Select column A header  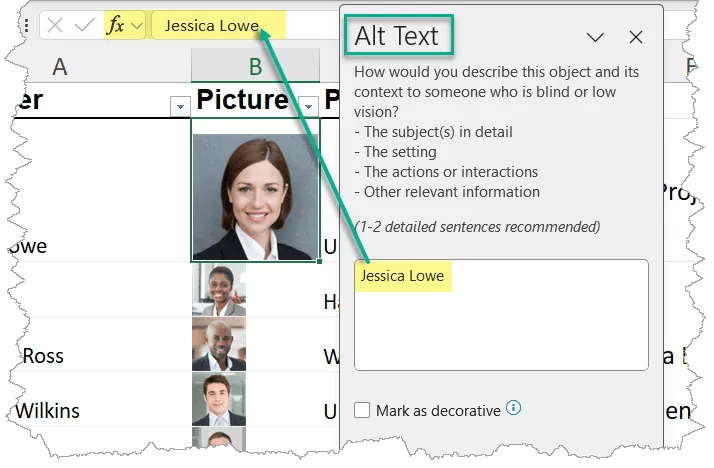point(60,67)
